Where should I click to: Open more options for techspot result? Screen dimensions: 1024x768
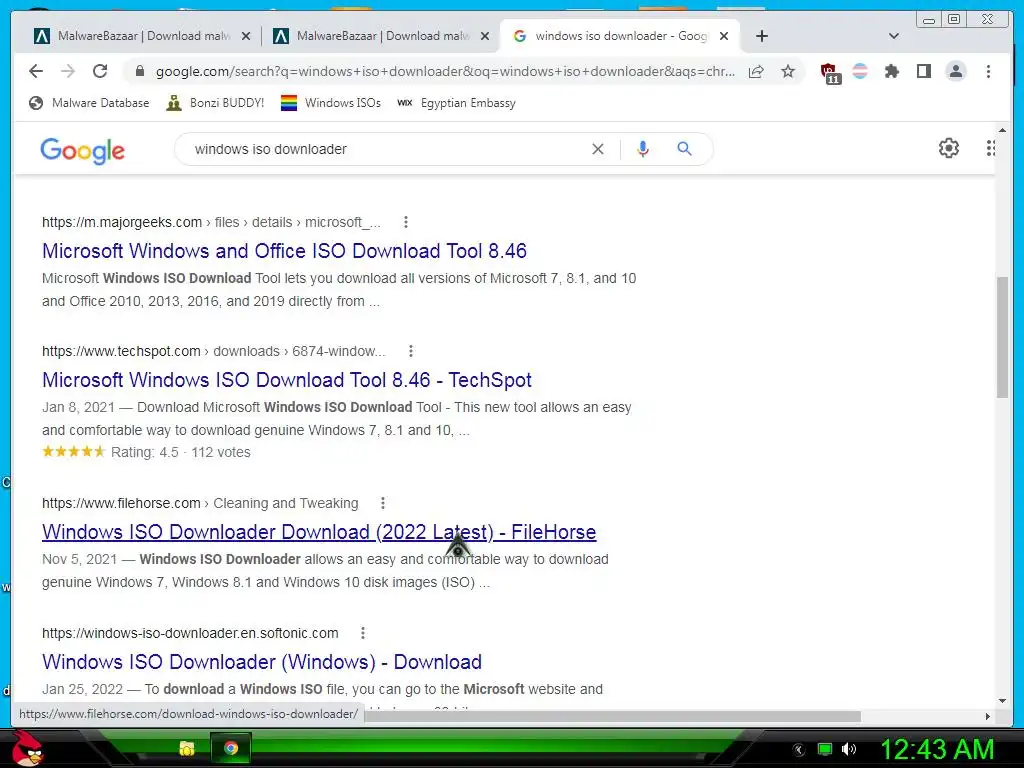pyautogui.click(x=411, y=351)
